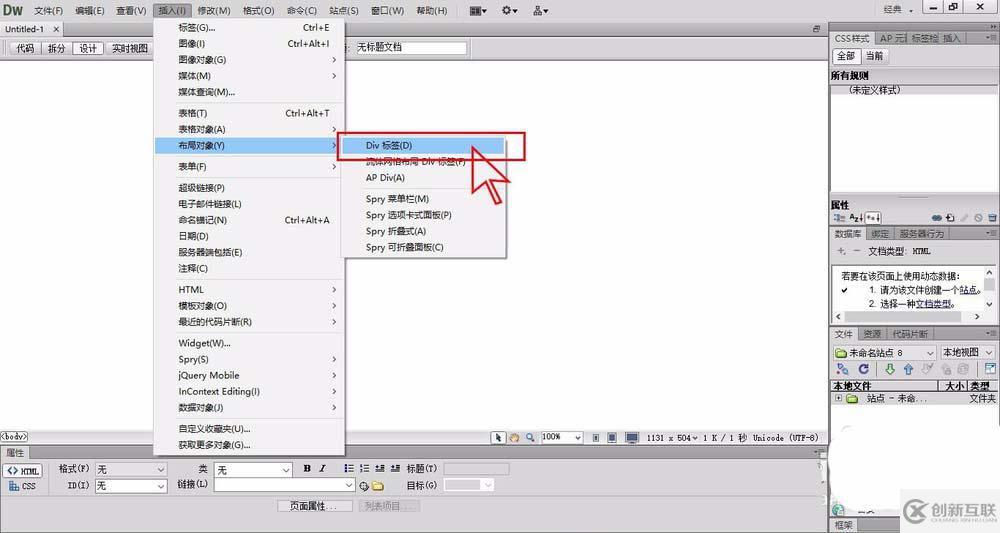Open the 未命名站点 8 site dropdown
Image resolution: width=1000 pixels, height=533 pixels.
[x=884, y=353]
